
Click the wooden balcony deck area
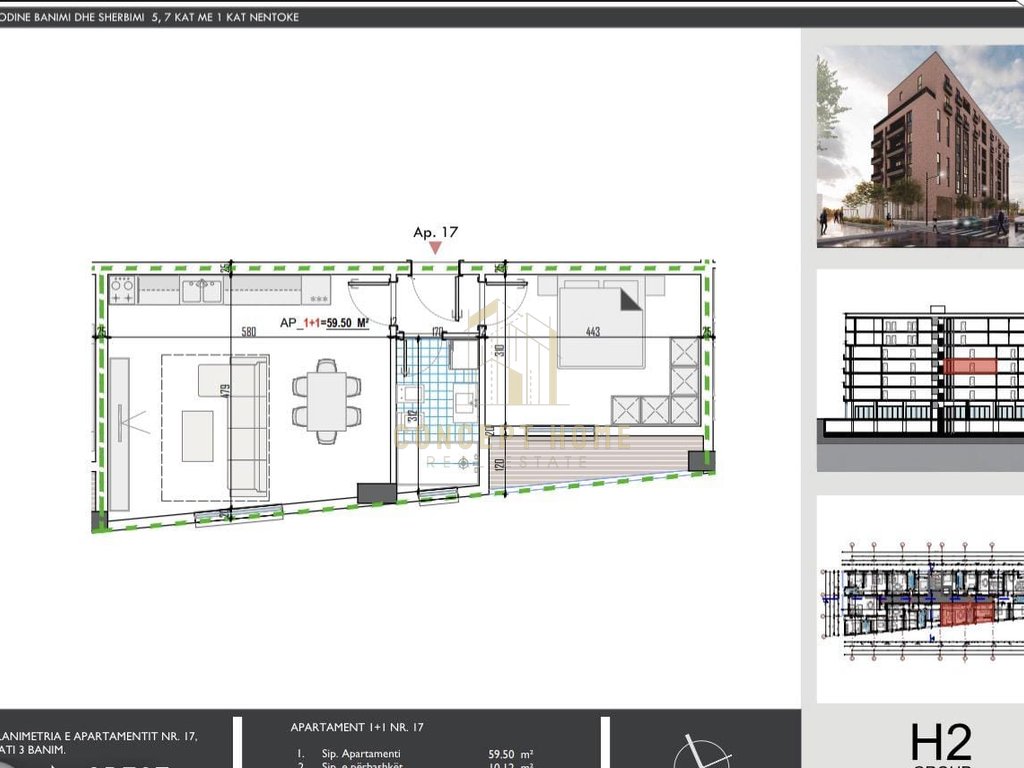click(x=590, y=458)
